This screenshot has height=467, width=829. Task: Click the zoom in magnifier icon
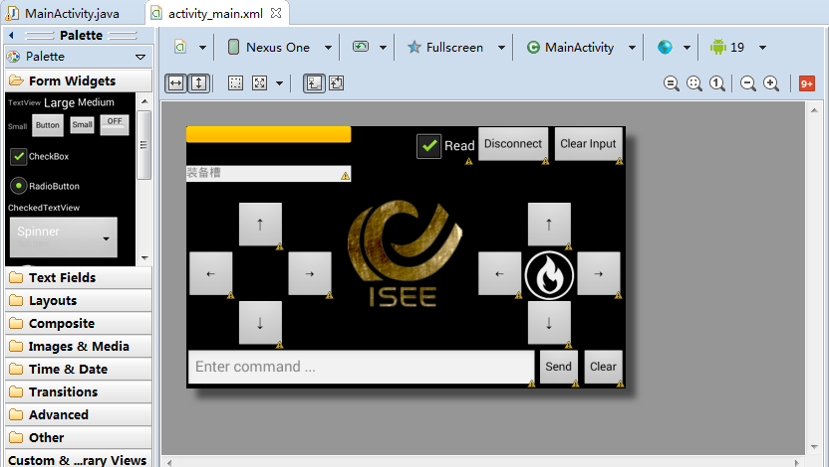pos(771,84)
